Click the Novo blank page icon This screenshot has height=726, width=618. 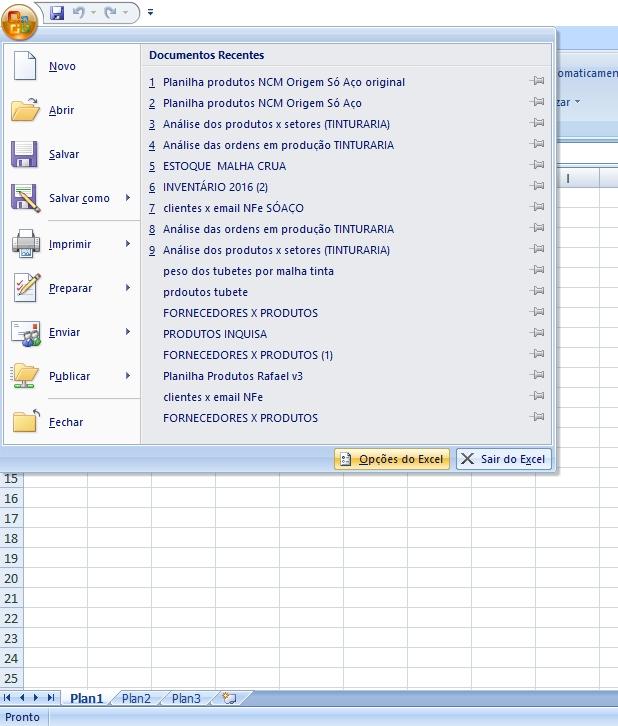tap(25, 66)
